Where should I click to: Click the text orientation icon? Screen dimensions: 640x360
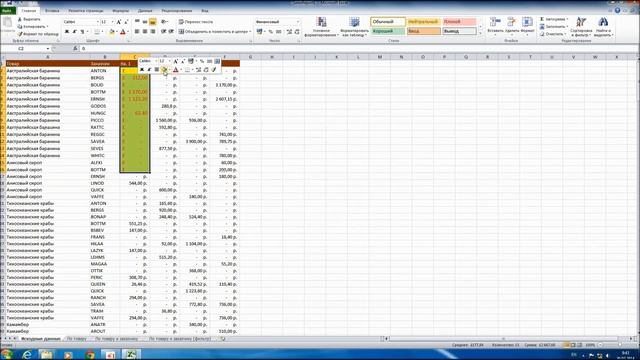164,22
